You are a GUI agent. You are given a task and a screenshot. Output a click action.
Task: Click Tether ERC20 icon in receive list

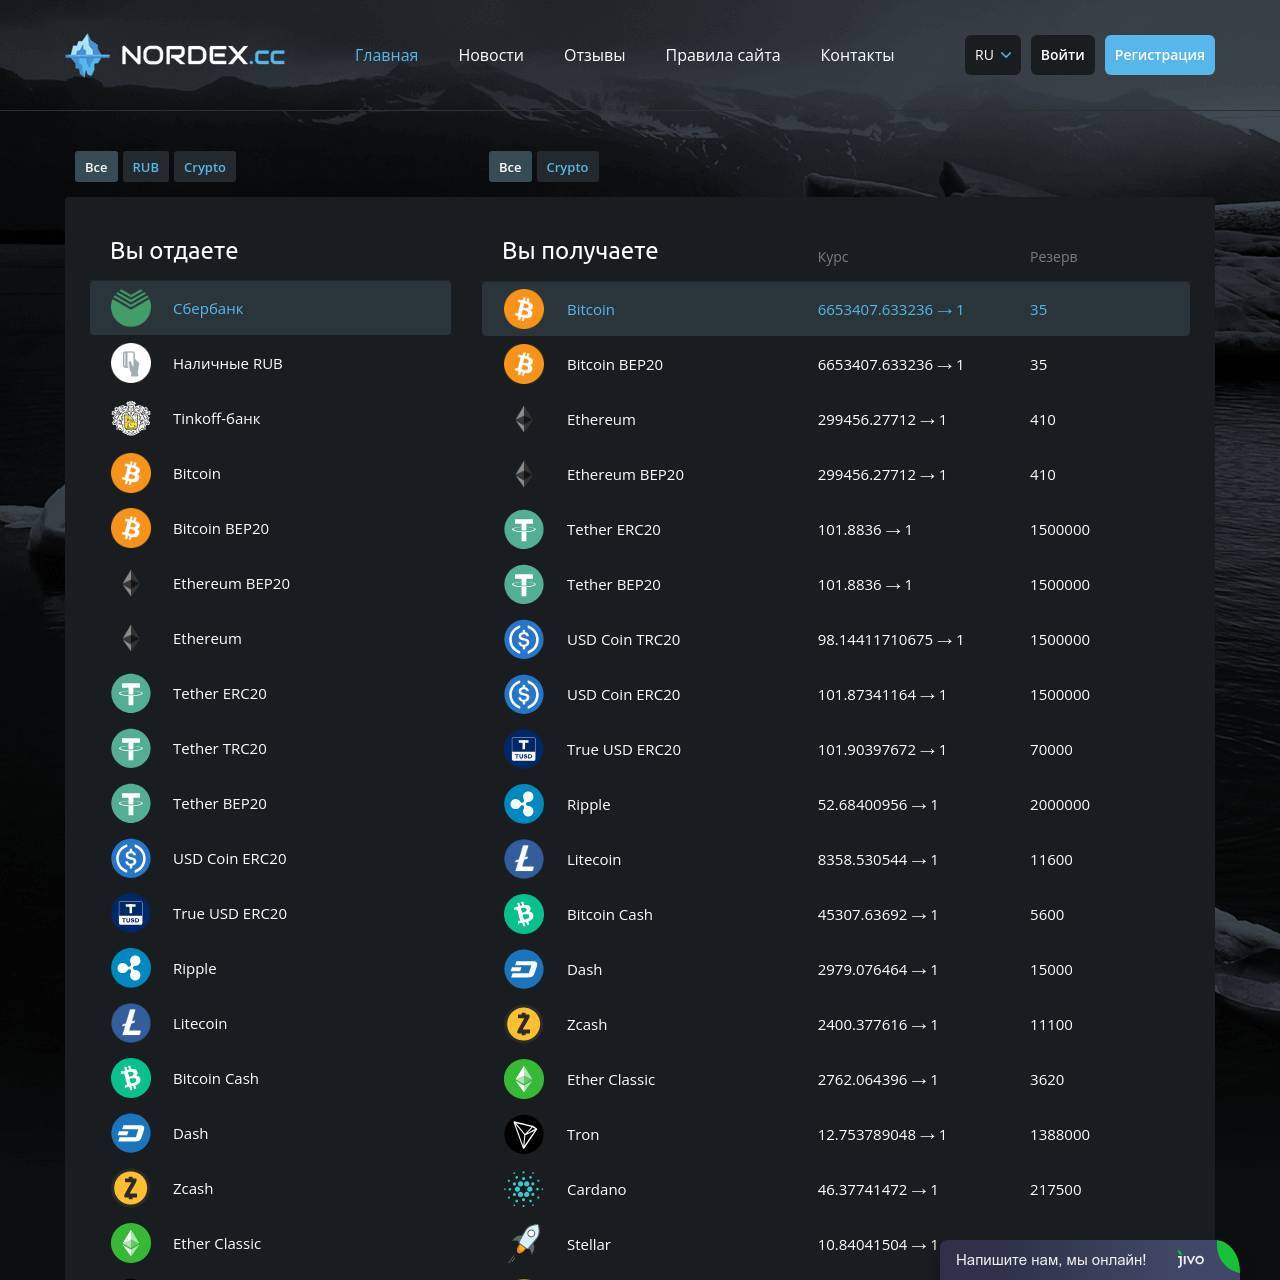click(524, 529)
